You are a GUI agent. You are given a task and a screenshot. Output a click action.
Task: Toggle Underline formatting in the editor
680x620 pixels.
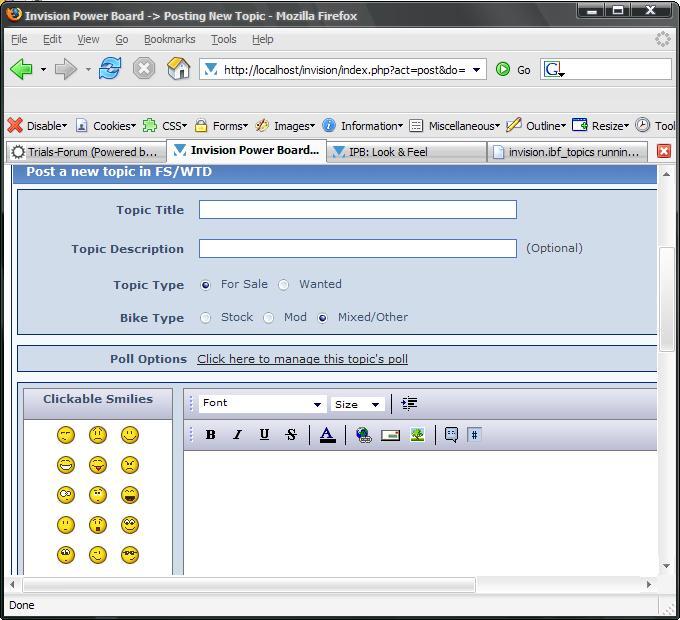pyautogui.click(x=264, y=434)
